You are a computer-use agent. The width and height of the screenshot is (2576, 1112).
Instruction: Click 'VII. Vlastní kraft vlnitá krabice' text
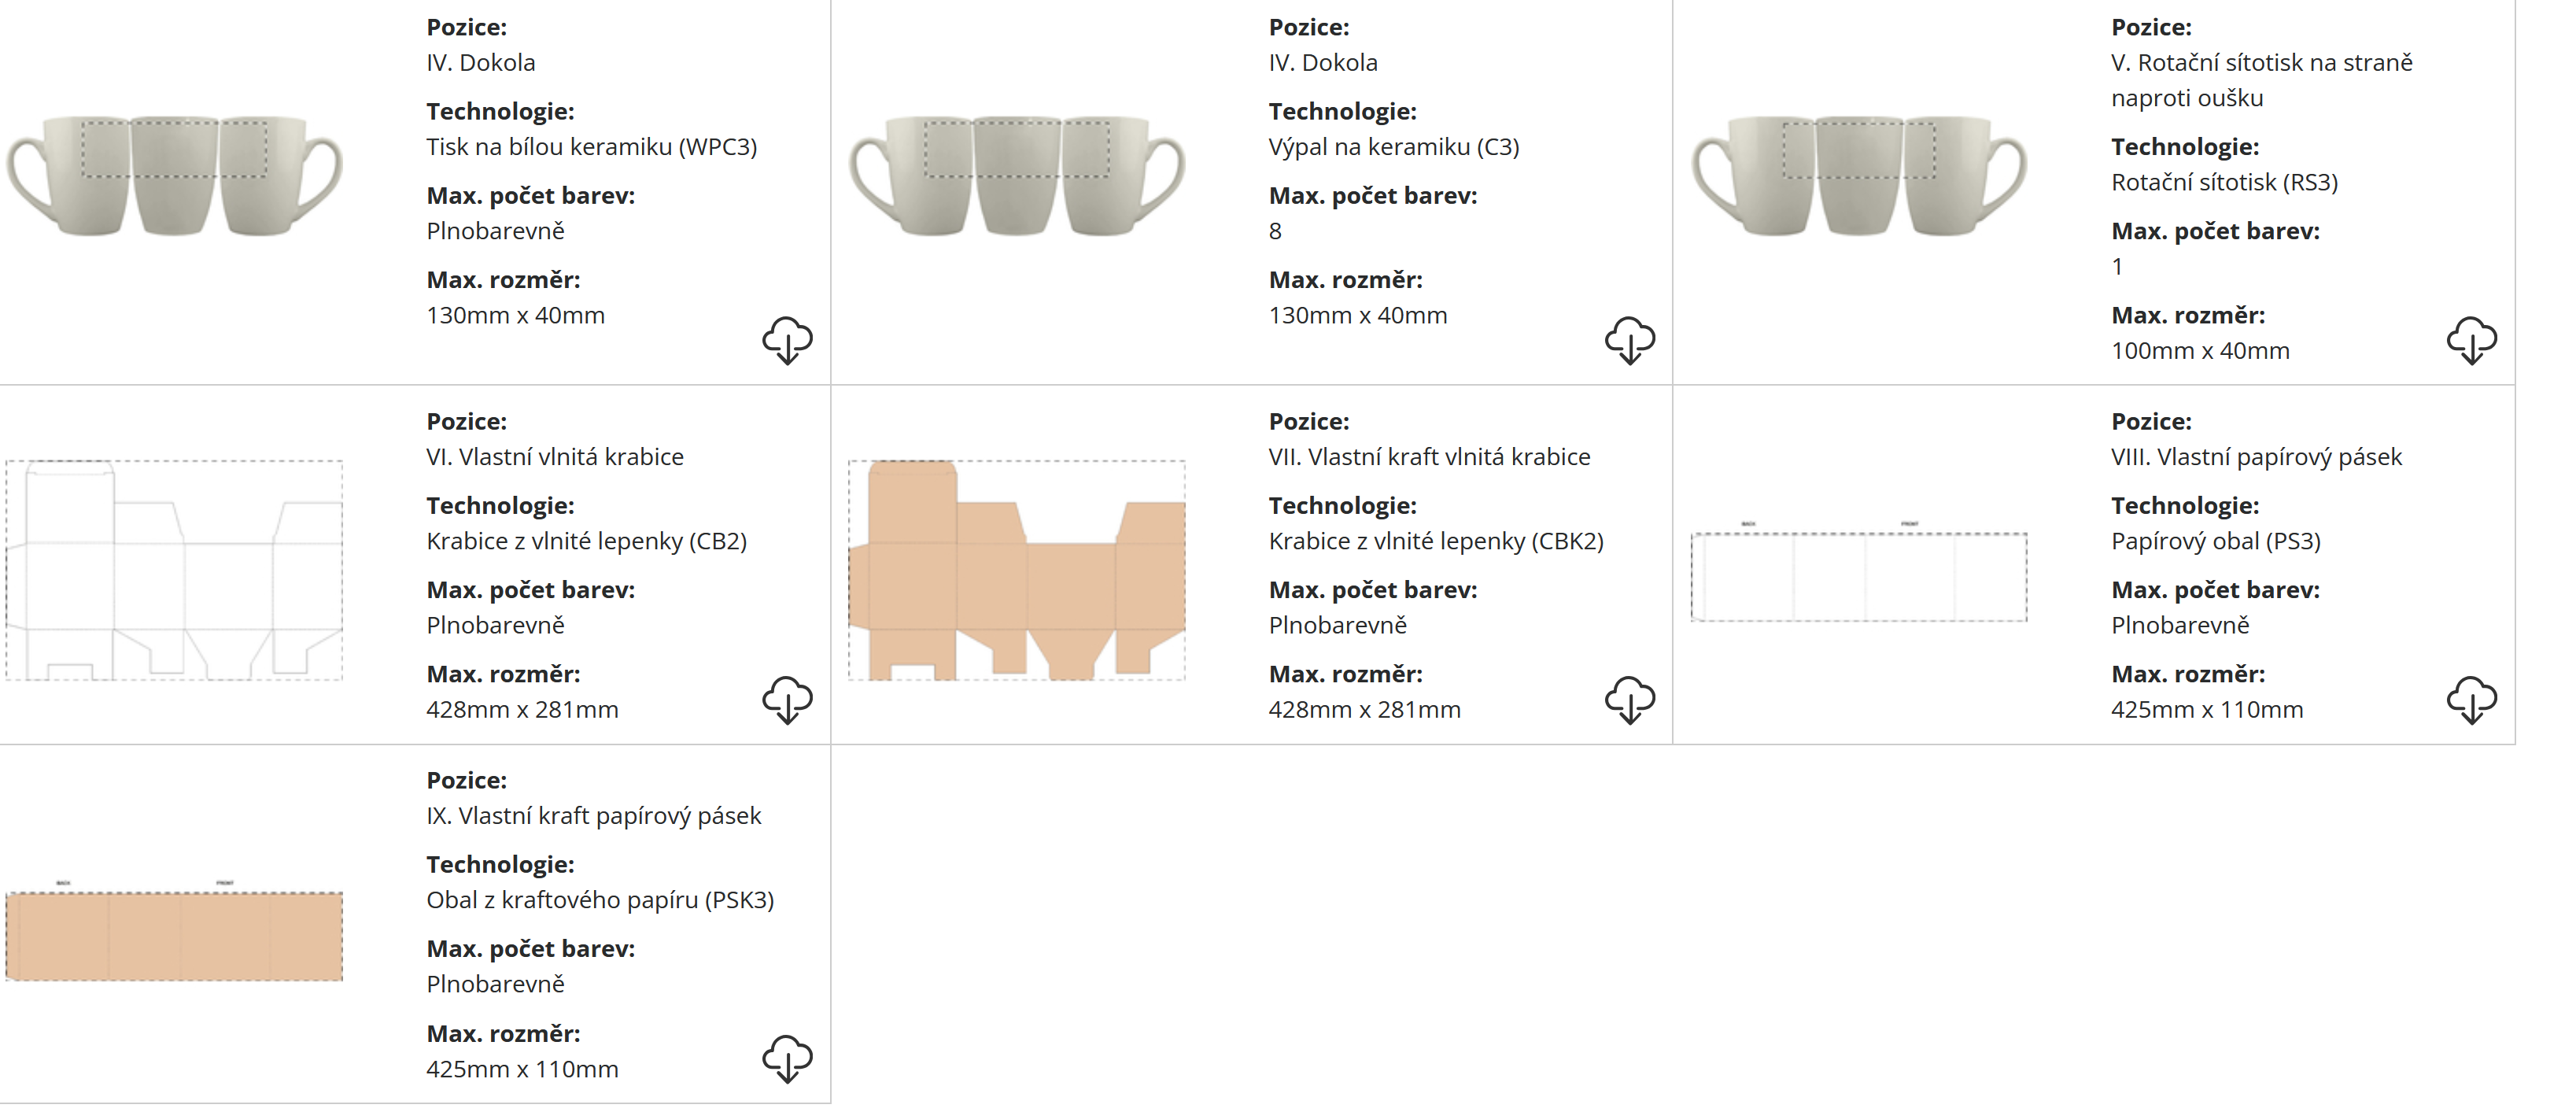(x=1429, y=457)
